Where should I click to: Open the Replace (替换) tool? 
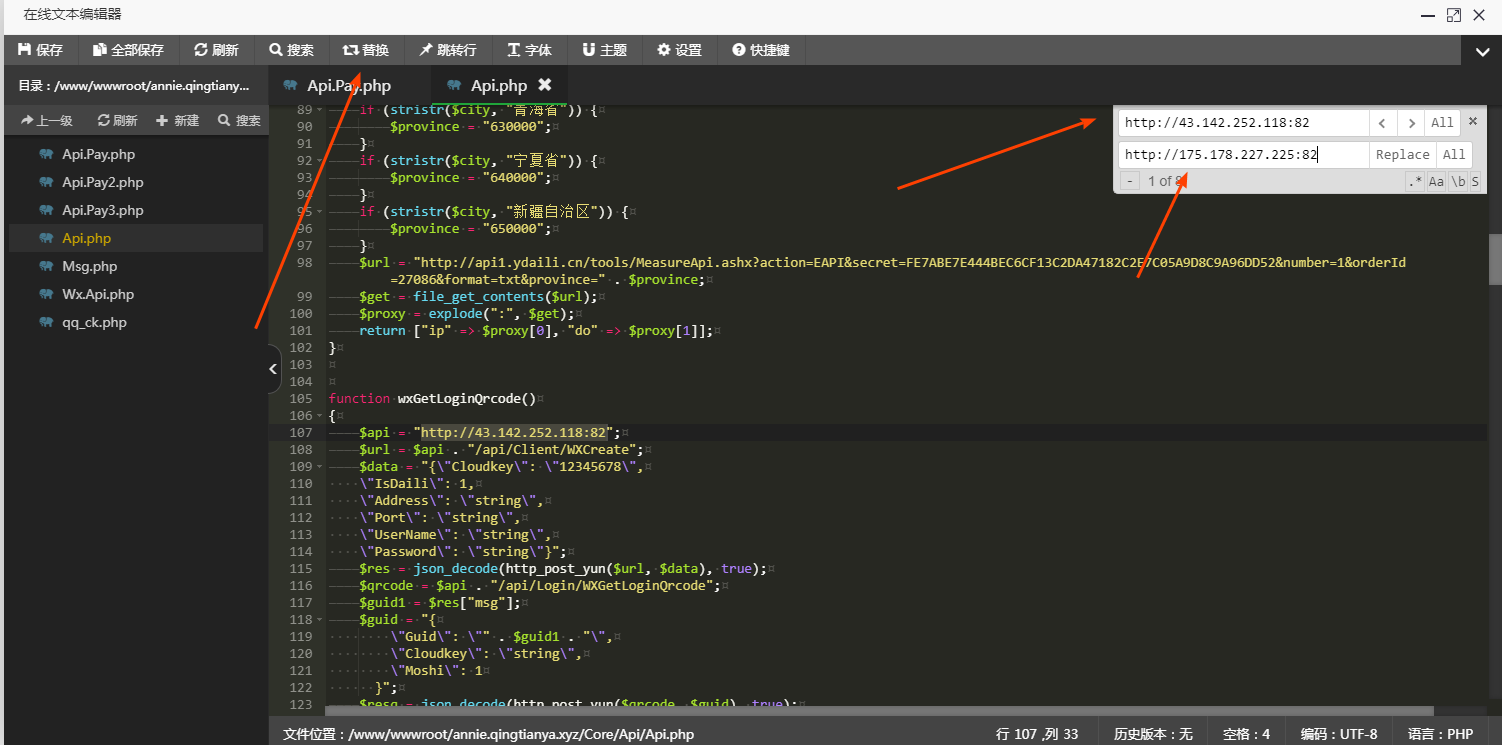tap(366, 50)
